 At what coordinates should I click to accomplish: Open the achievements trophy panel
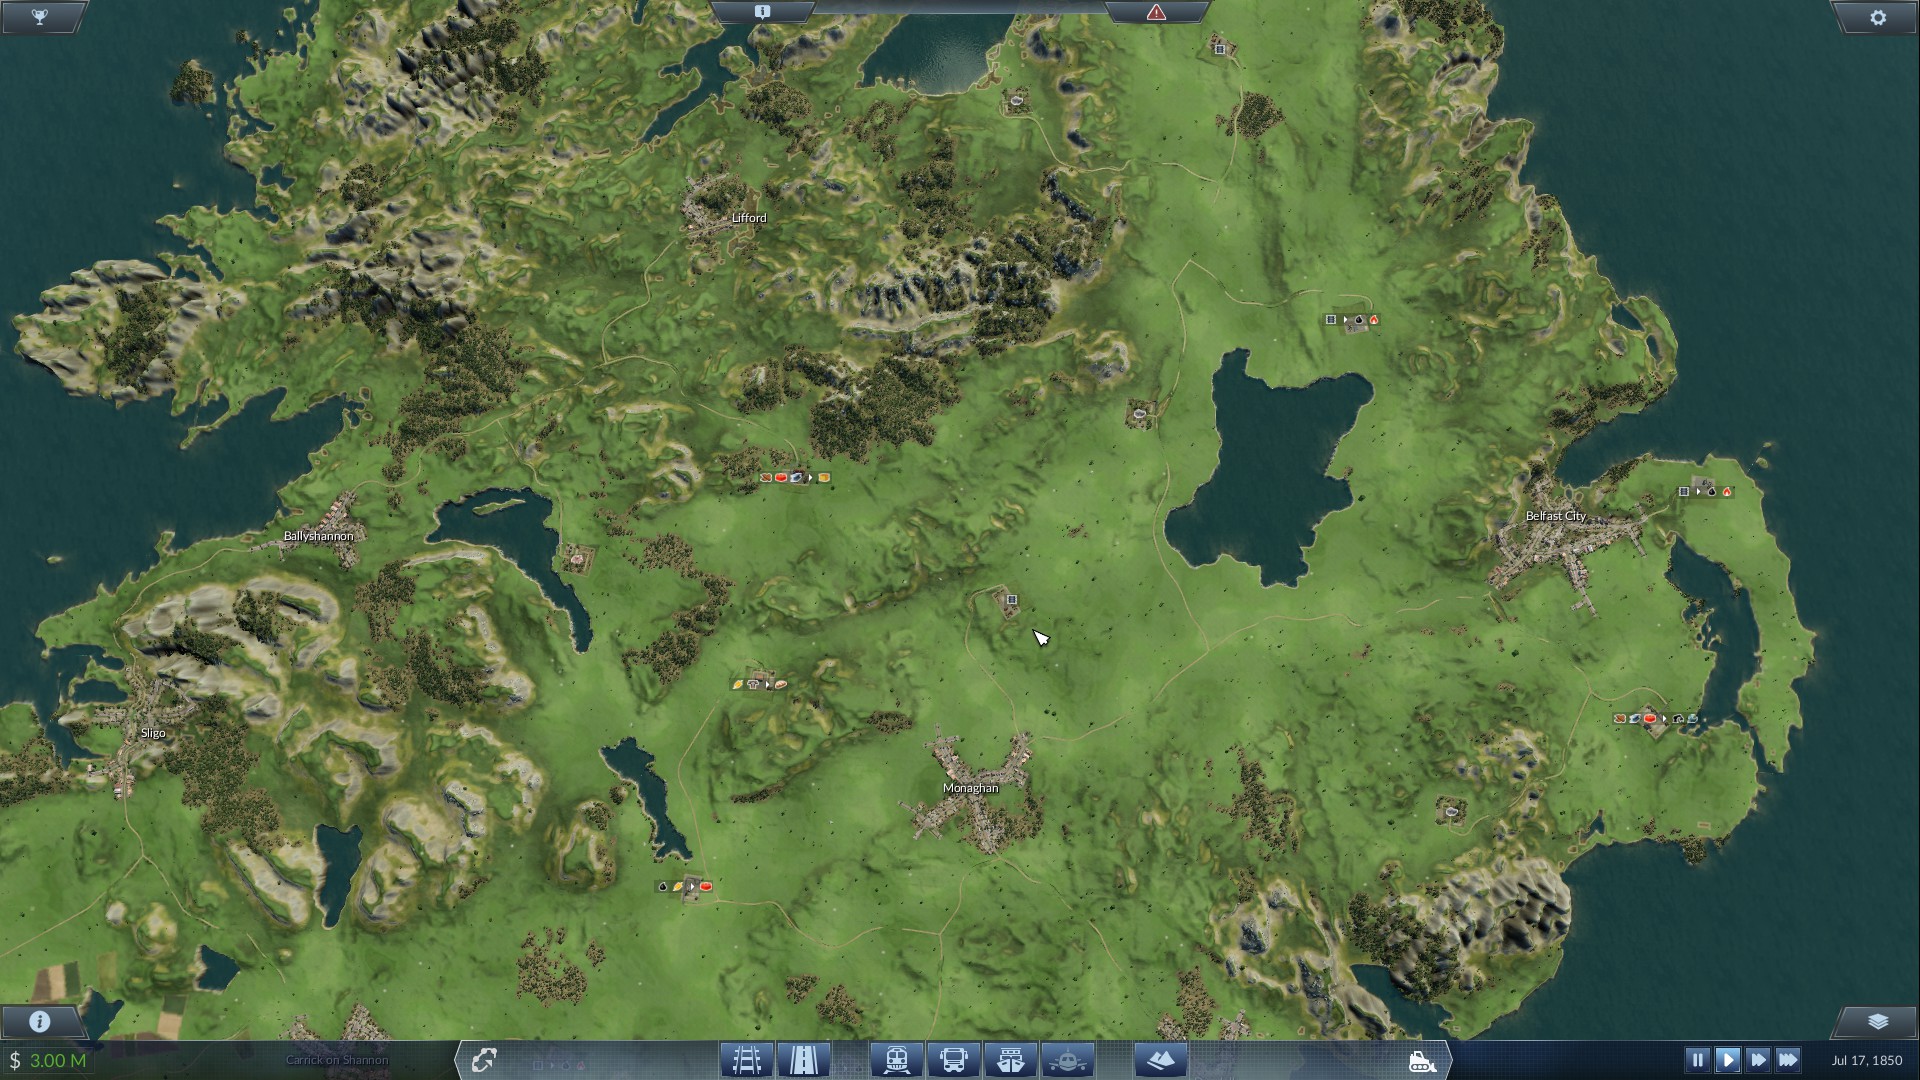tap(40, 17)
